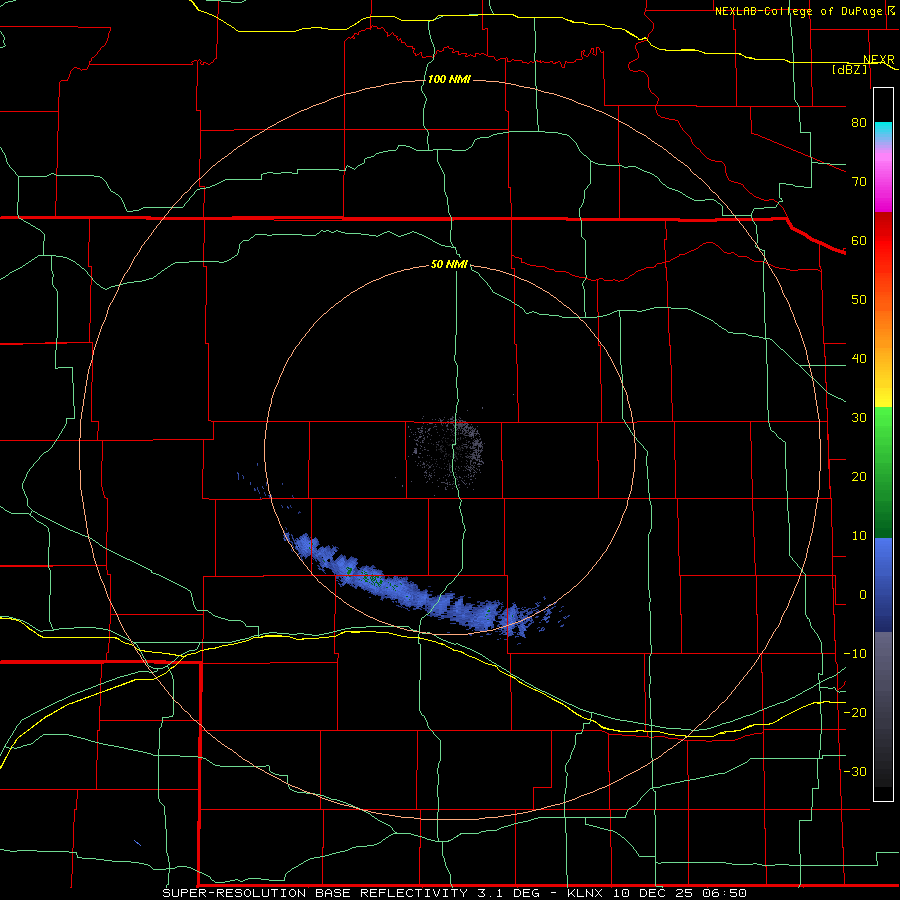Click the -10 value on the dBZ scale
The height and width of the screenshot is (900, 900).
[855, 654]
